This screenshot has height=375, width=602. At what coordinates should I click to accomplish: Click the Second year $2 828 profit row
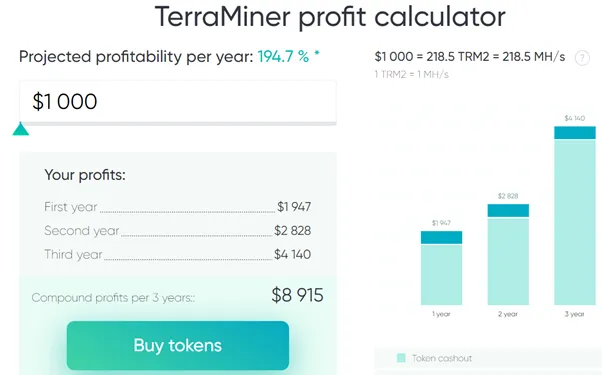(177, 231)
